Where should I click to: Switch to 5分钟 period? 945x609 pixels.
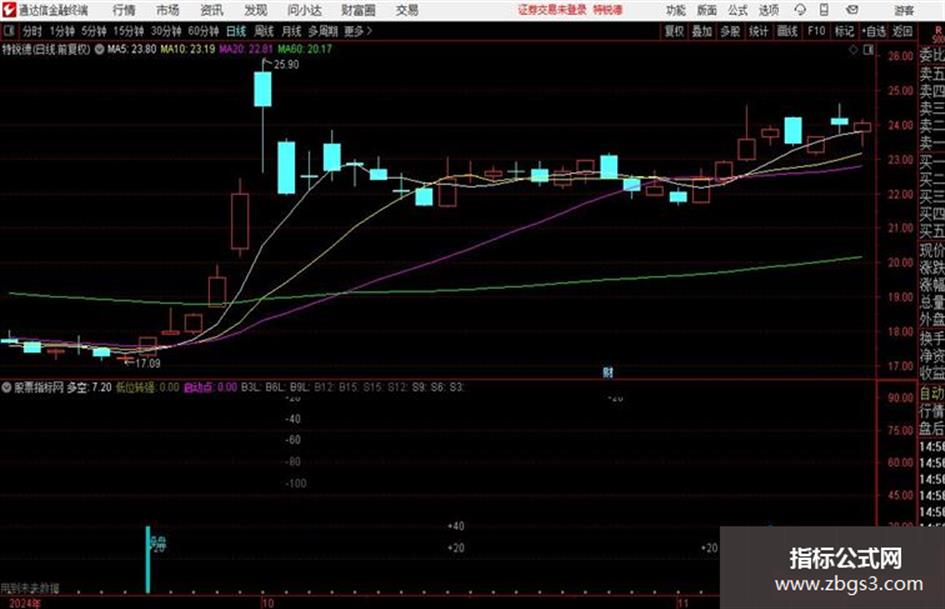click(x=94, y=31)
